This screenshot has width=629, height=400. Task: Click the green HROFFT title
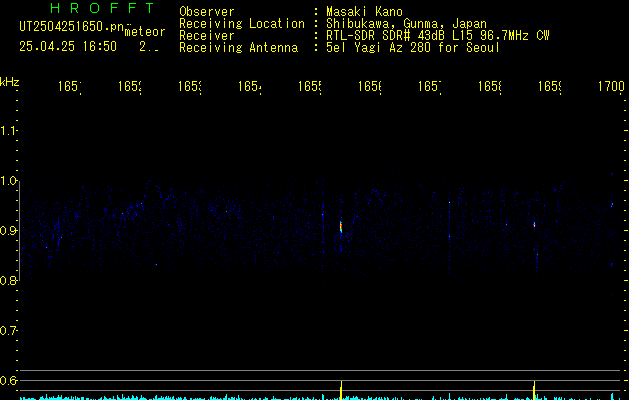(102, 8)
